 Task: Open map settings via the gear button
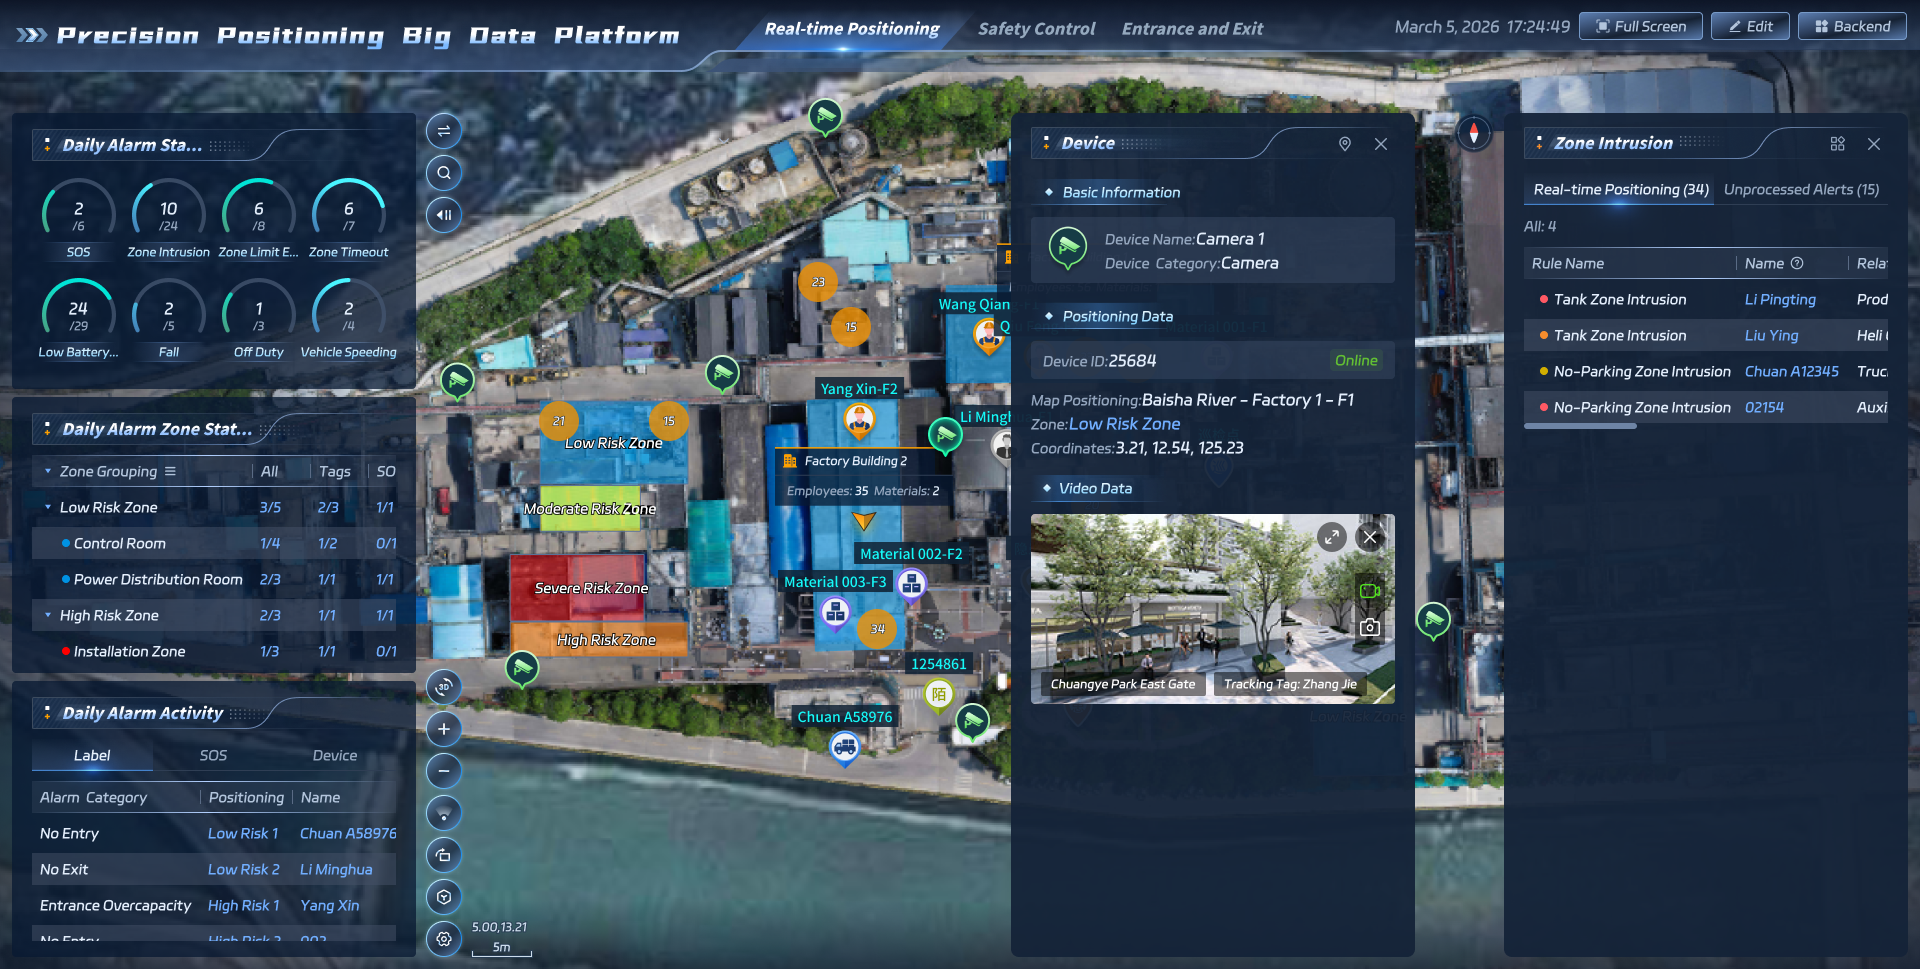pos(444,939)
